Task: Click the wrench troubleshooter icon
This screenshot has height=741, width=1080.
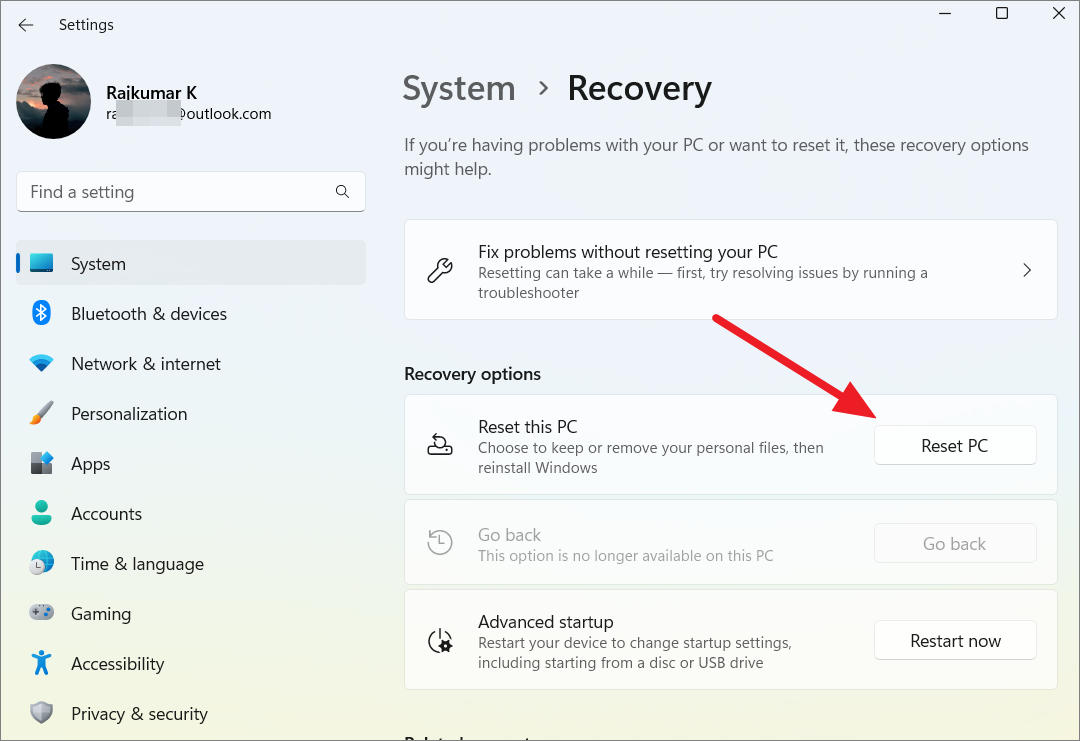Action: pos(440,271)
